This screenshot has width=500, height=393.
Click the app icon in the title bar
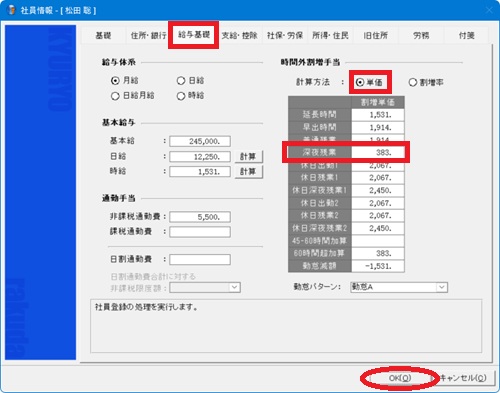click(x=12, y=10)
